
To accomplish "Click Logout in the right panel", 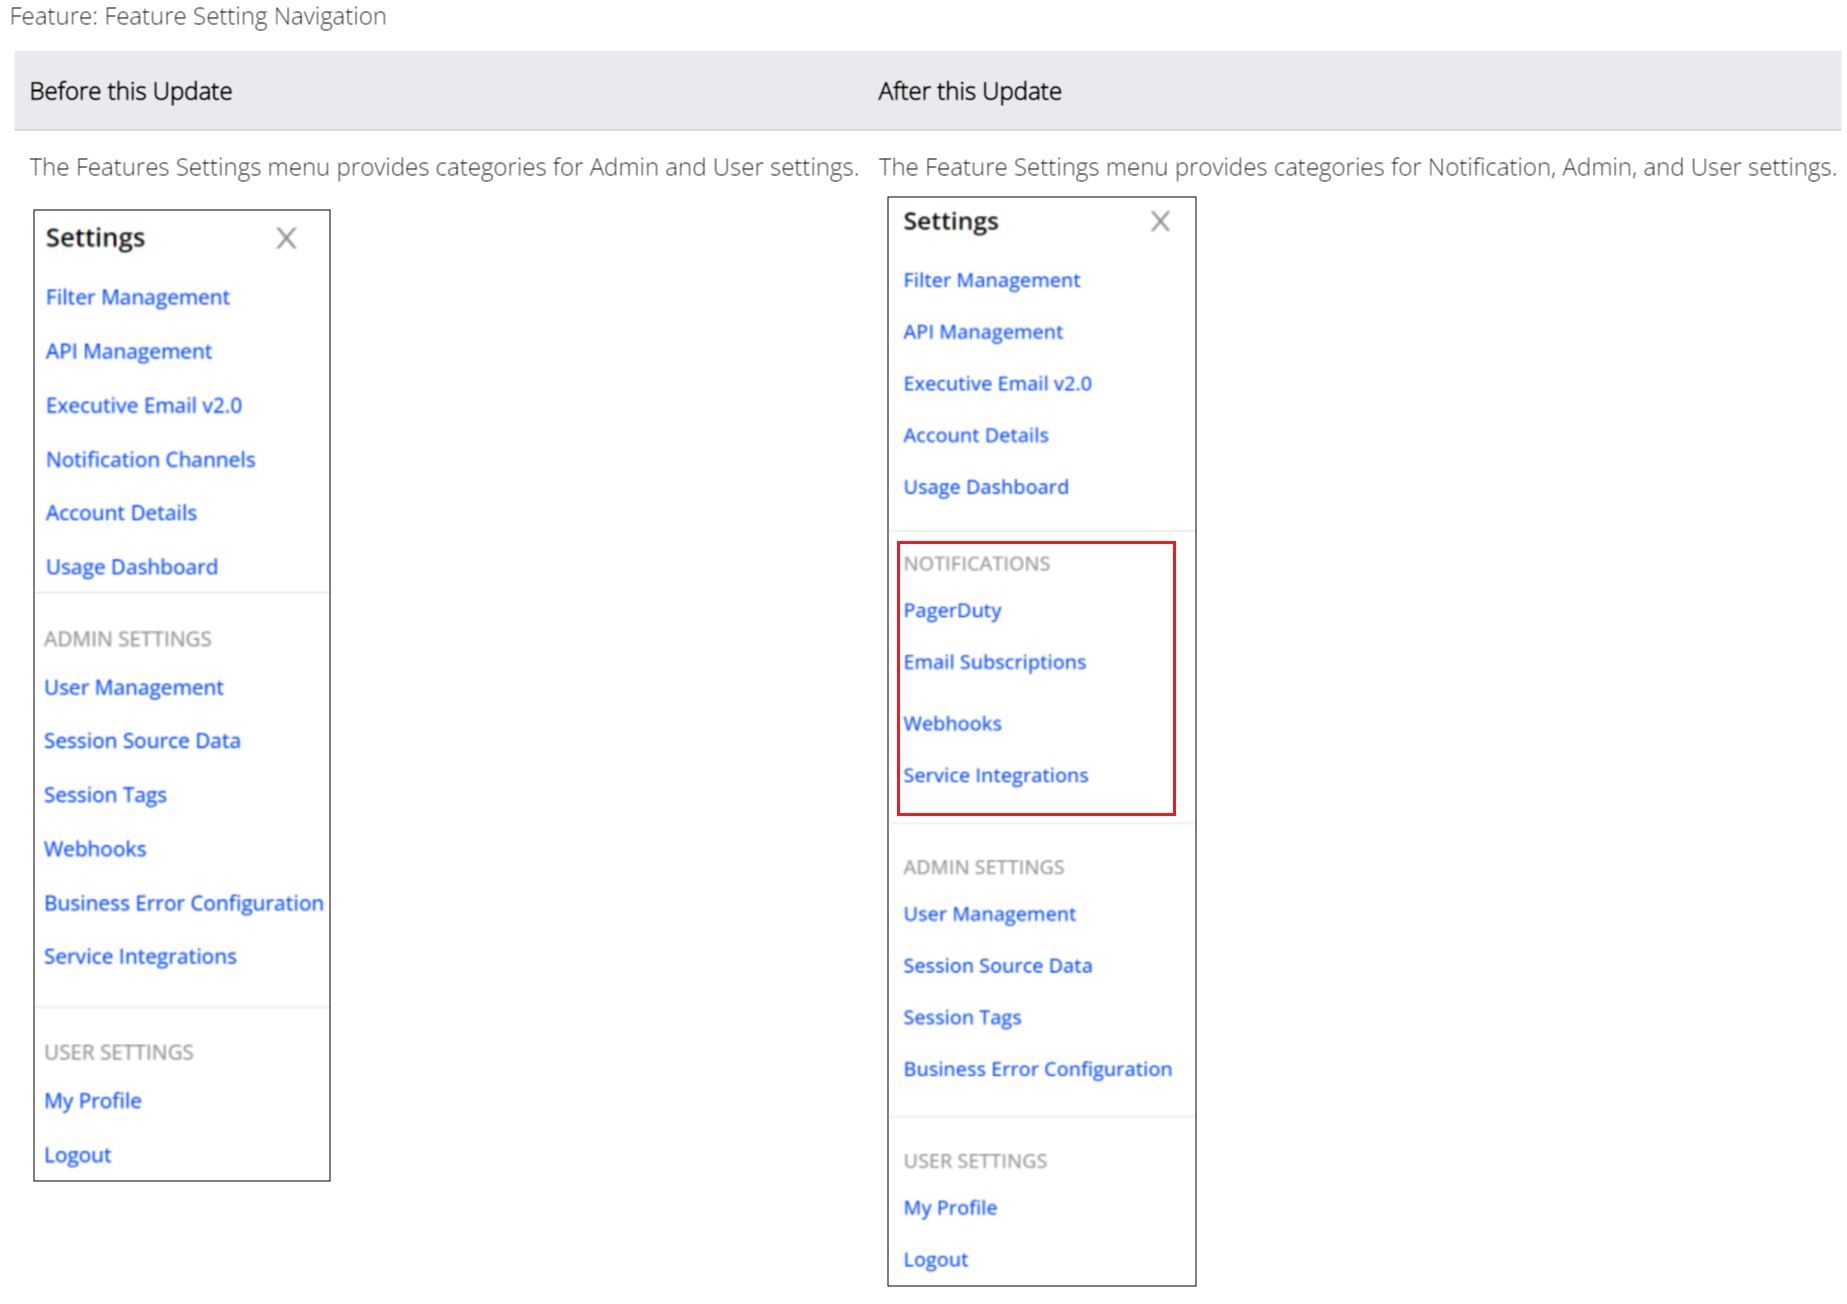I will (935, 1260).
